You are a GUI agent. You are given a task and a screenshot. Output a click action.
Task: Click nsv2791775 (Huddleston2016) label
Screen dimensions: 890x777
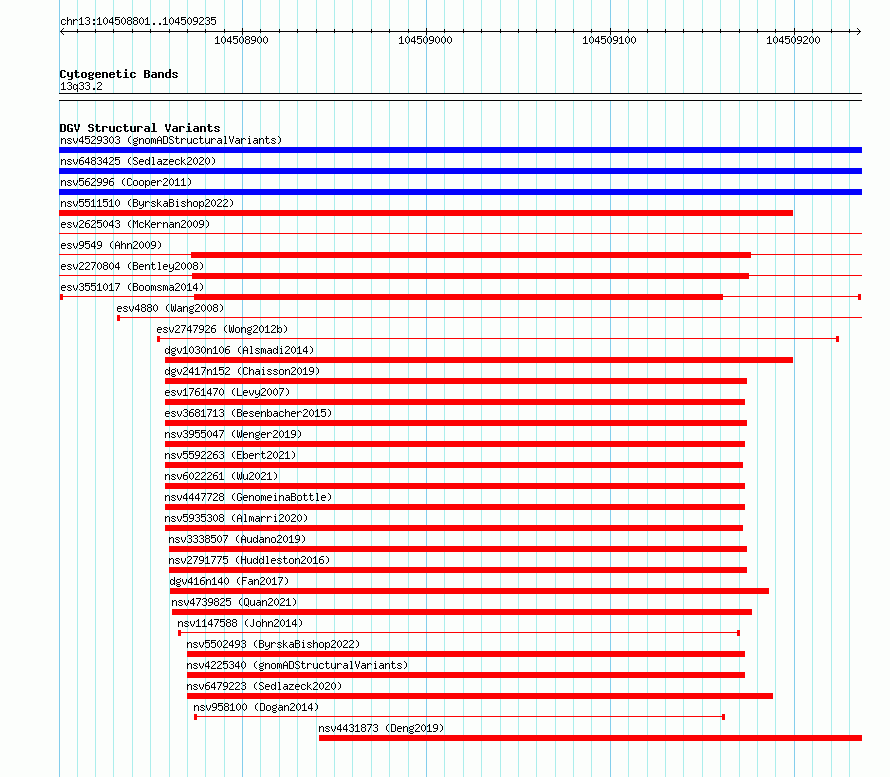click(249, 560)
